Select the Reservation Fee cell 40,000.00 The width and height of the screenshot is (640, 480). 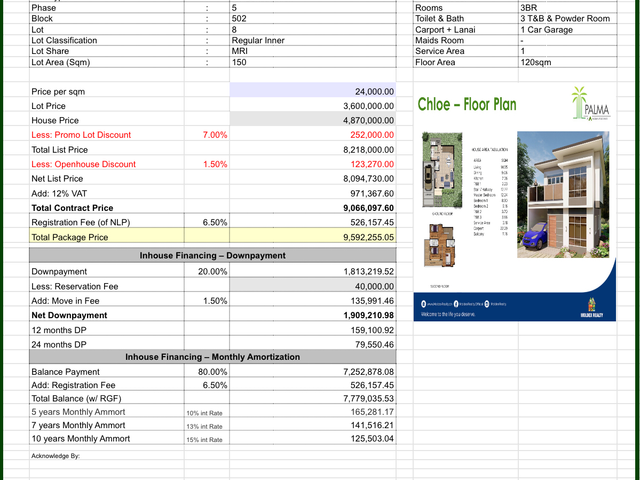(313, 286)
